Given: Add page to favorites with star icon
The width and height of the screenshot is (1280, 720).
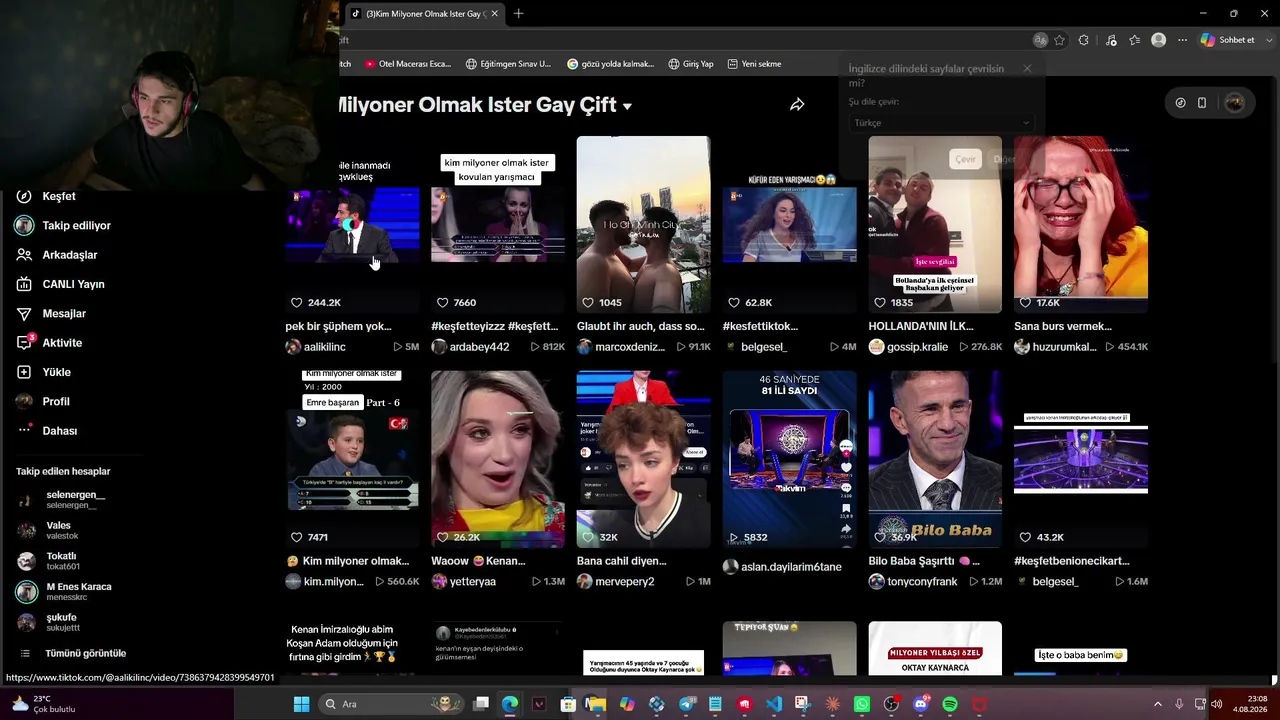Looking at the screenshot, I should pyautogui.click(x=1059, y=40).
